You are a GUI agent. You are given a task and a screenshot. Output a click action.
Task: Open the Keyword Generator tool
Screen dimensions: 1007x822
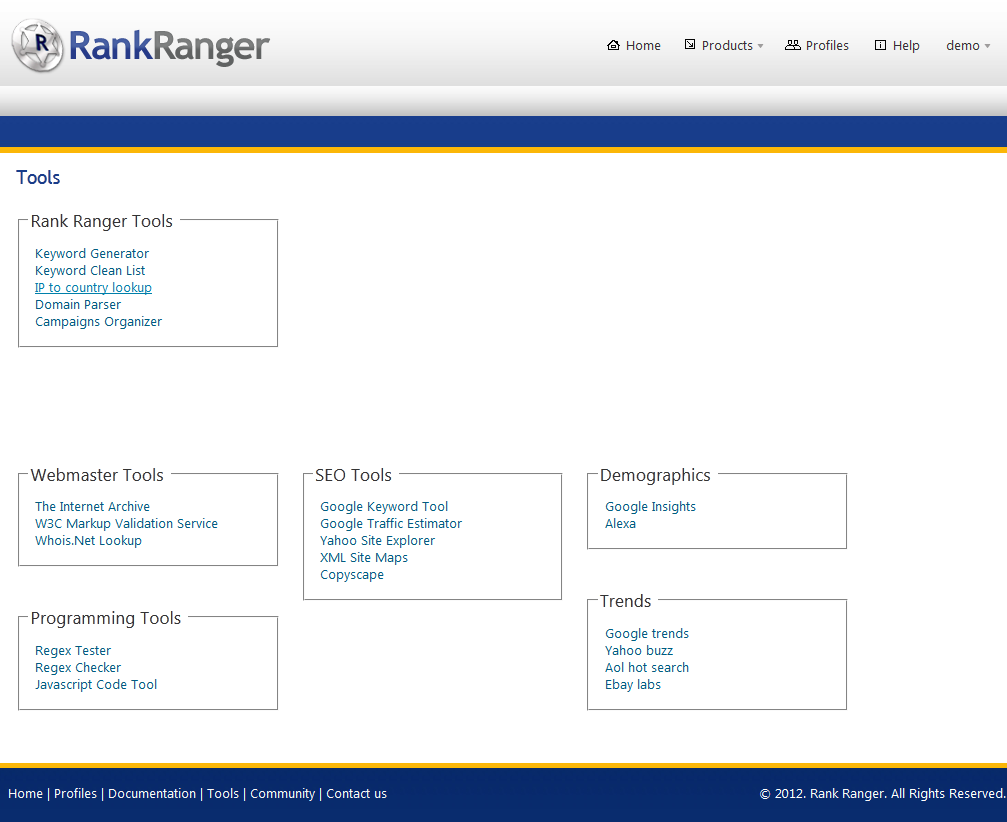tap(92, 254)
